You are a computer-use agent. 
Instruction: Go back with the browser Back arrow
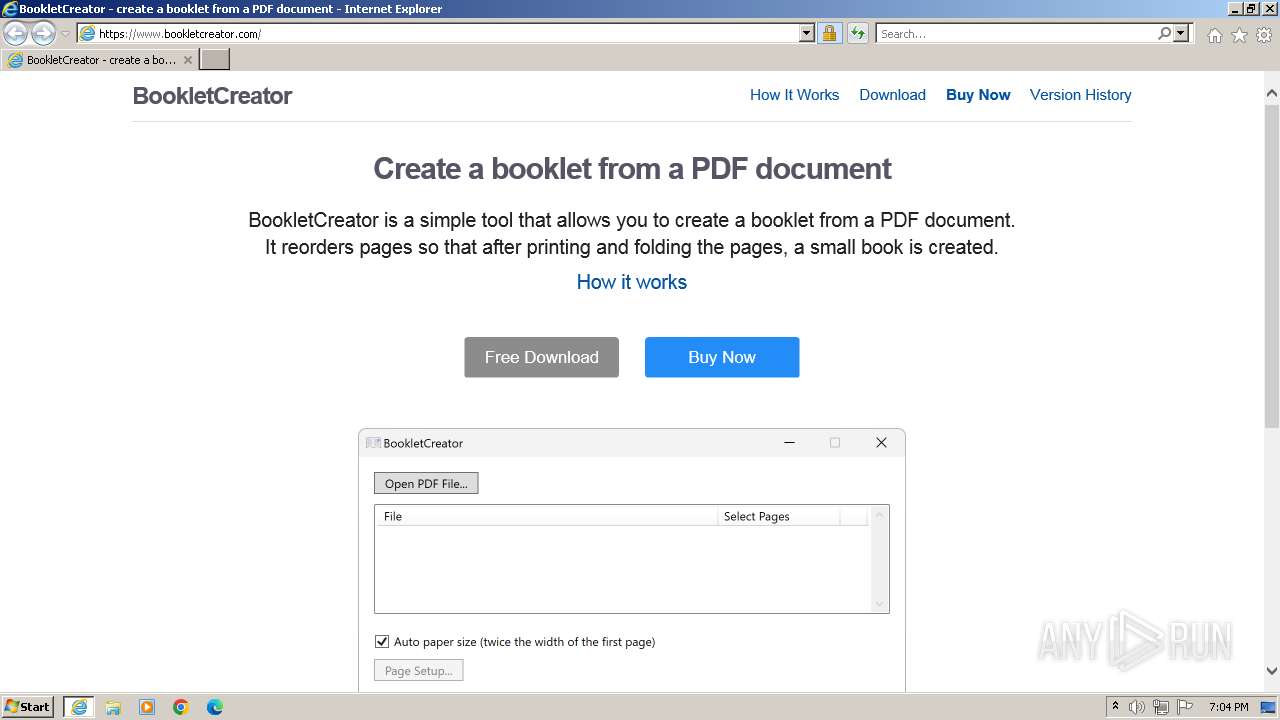(16, 33)
